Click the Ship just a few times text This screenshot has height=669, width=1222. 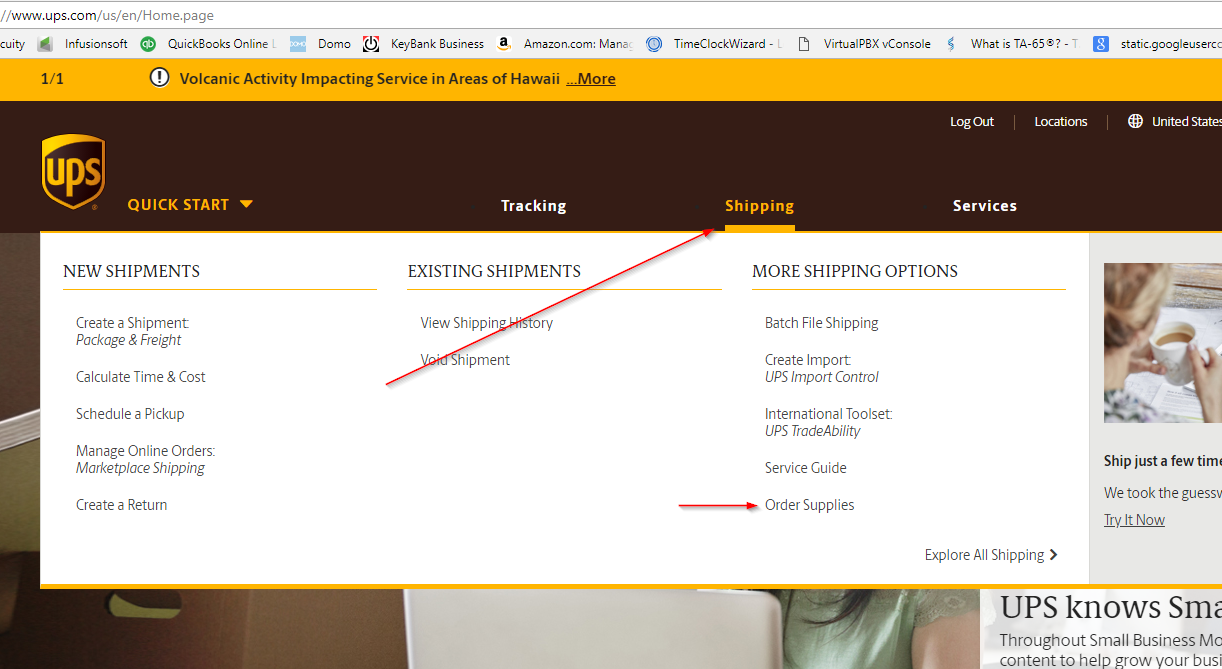(x=1162, y=461)
